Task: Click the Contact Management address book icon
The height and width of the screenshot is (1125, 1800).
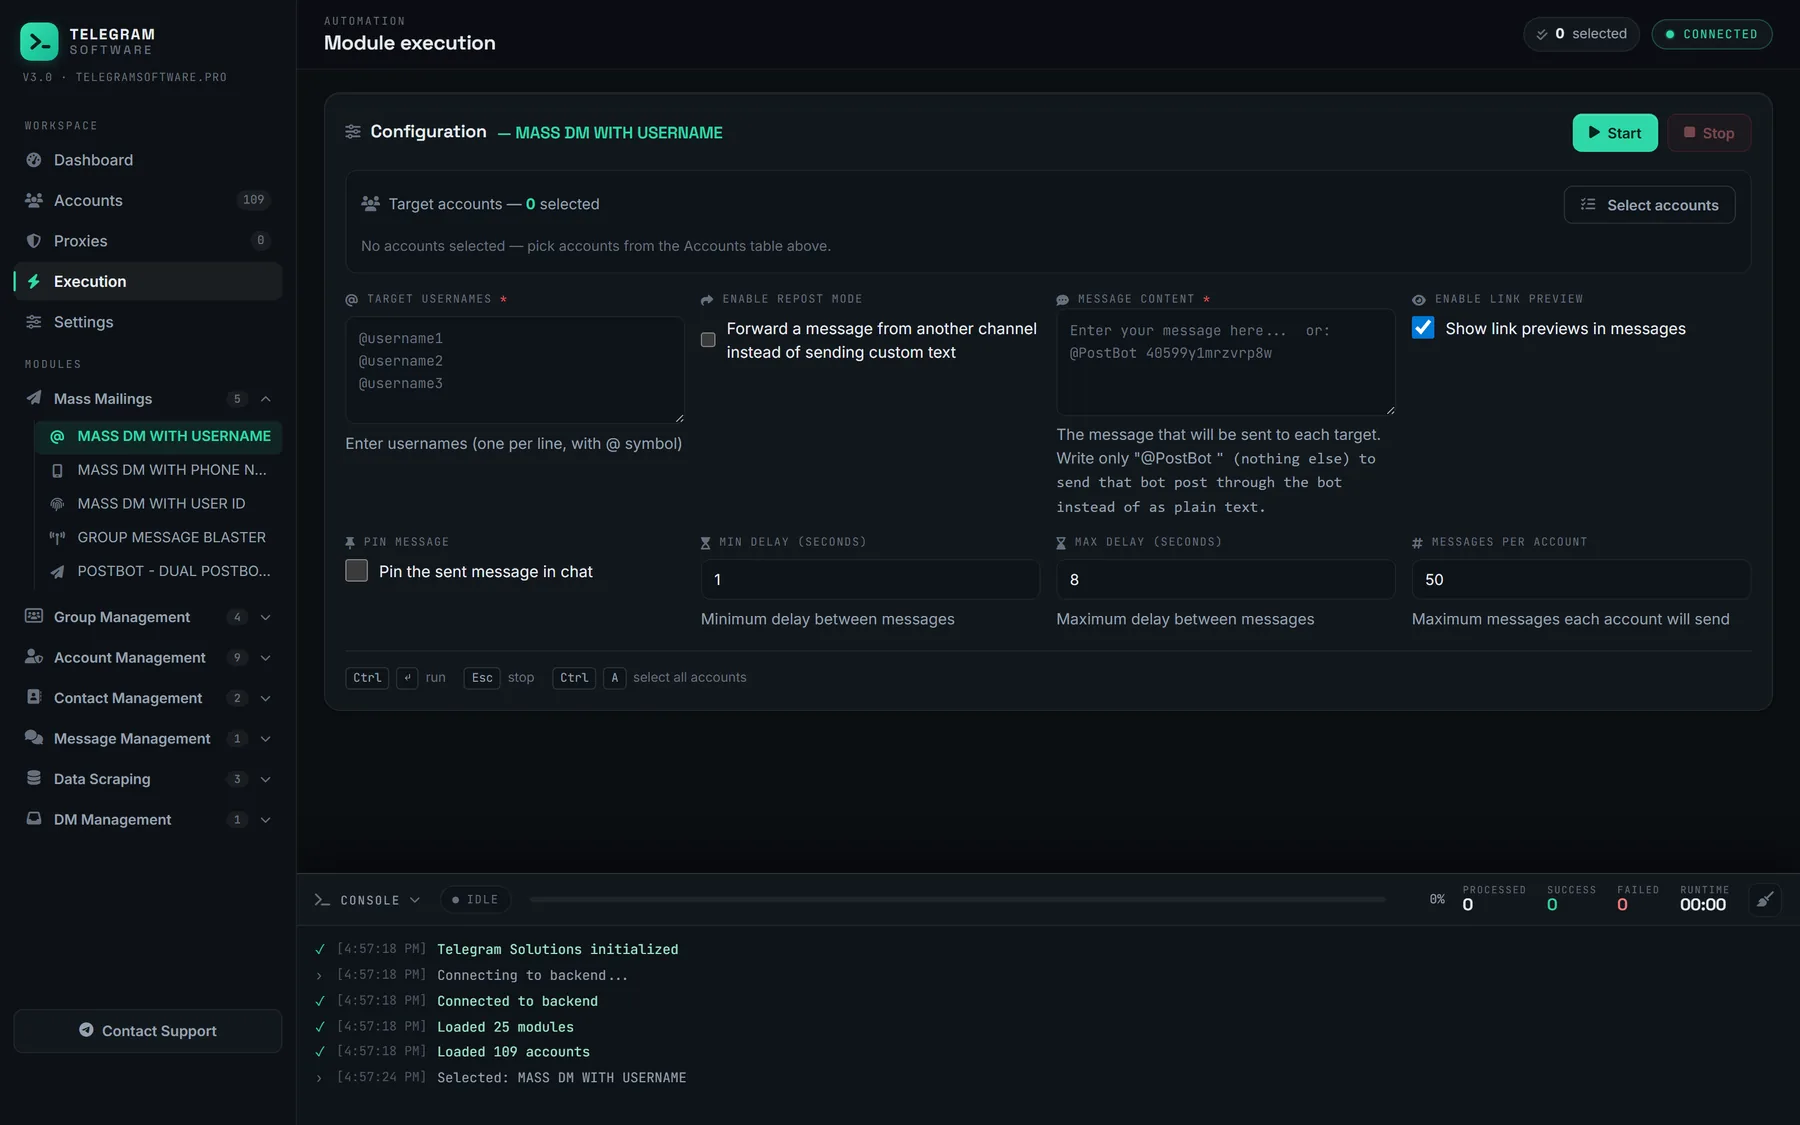Action: [34, 697]
